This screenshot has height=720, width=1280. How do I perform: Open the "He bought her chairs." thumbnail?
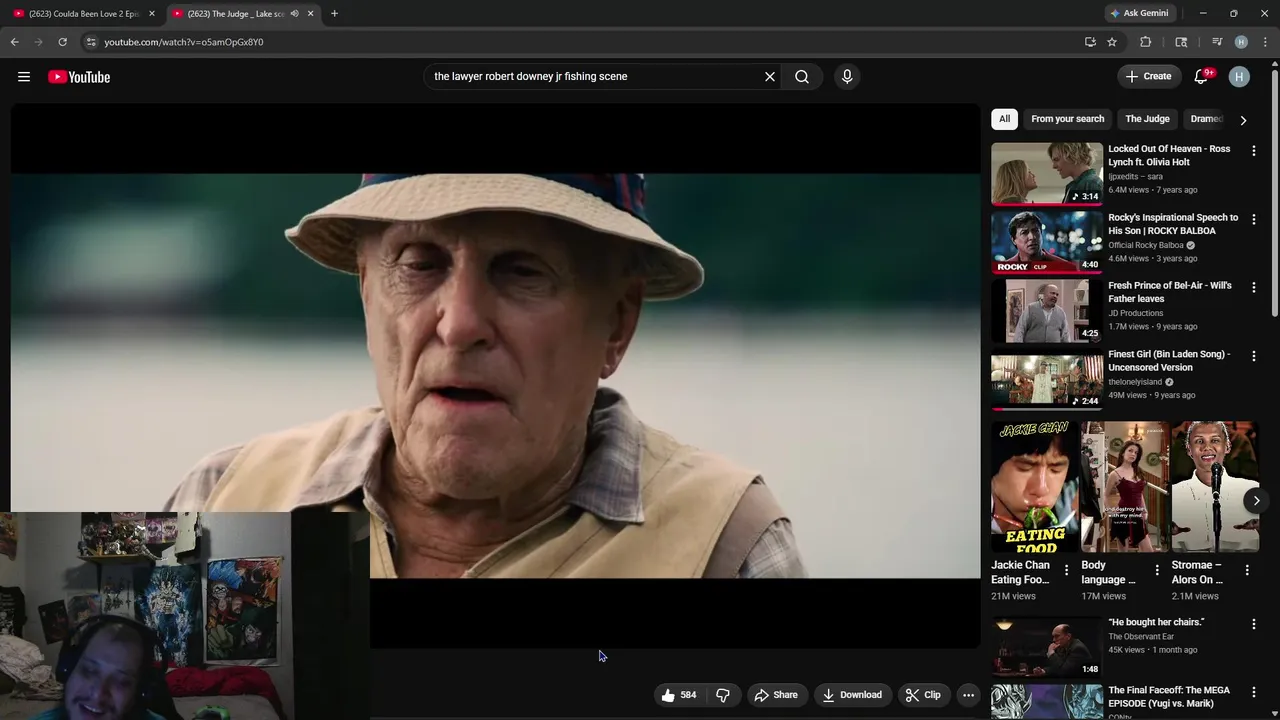point(1047,646)
